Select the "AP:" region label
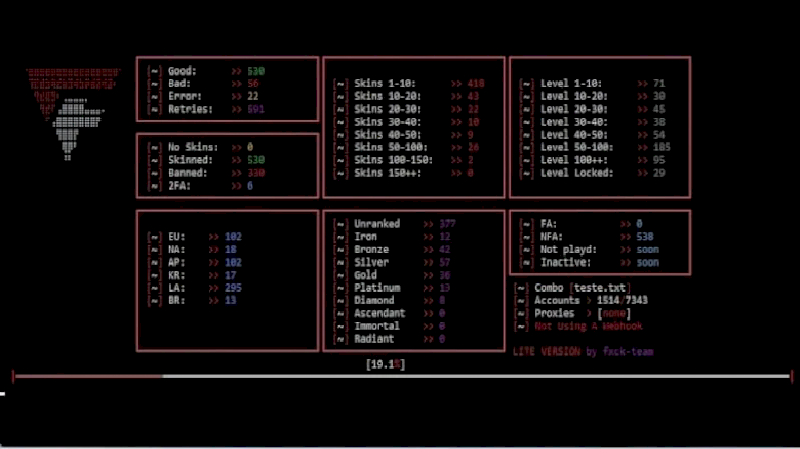Viewport: 800px width, 449px height. coord(177,262)
